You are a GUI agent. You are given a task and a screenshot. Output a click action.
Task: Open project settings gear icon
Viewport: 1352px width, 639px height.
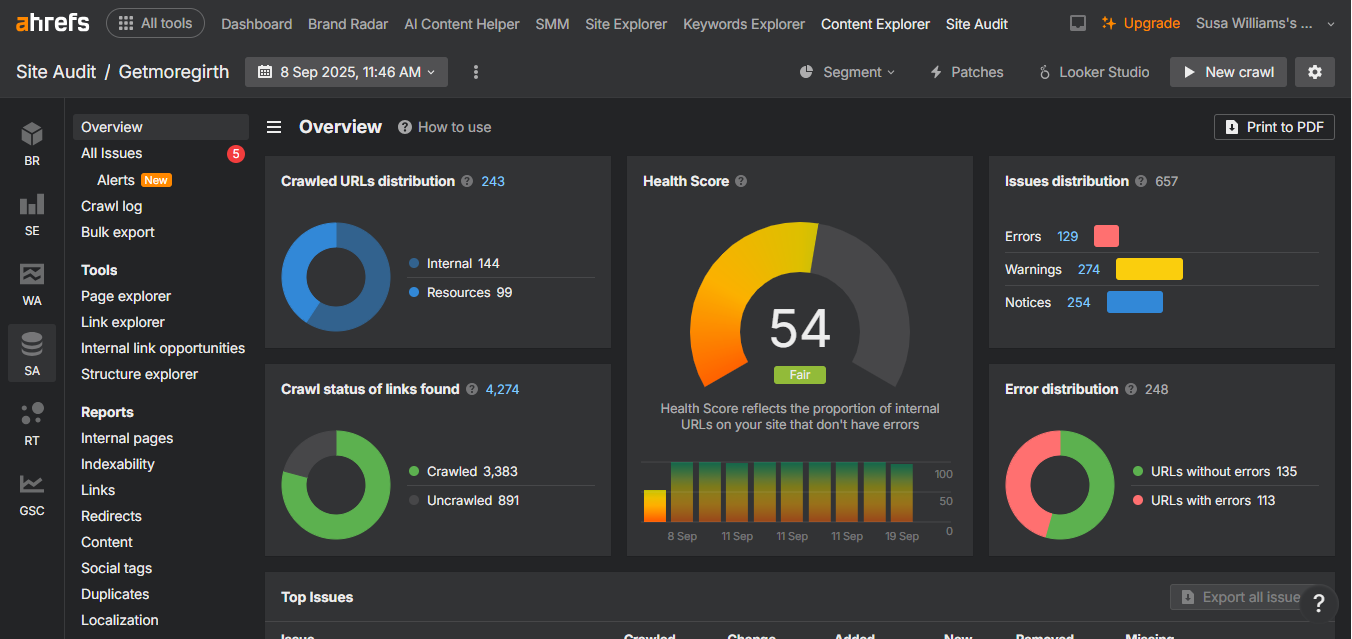pyautogui.click(x=1315, y=72)
